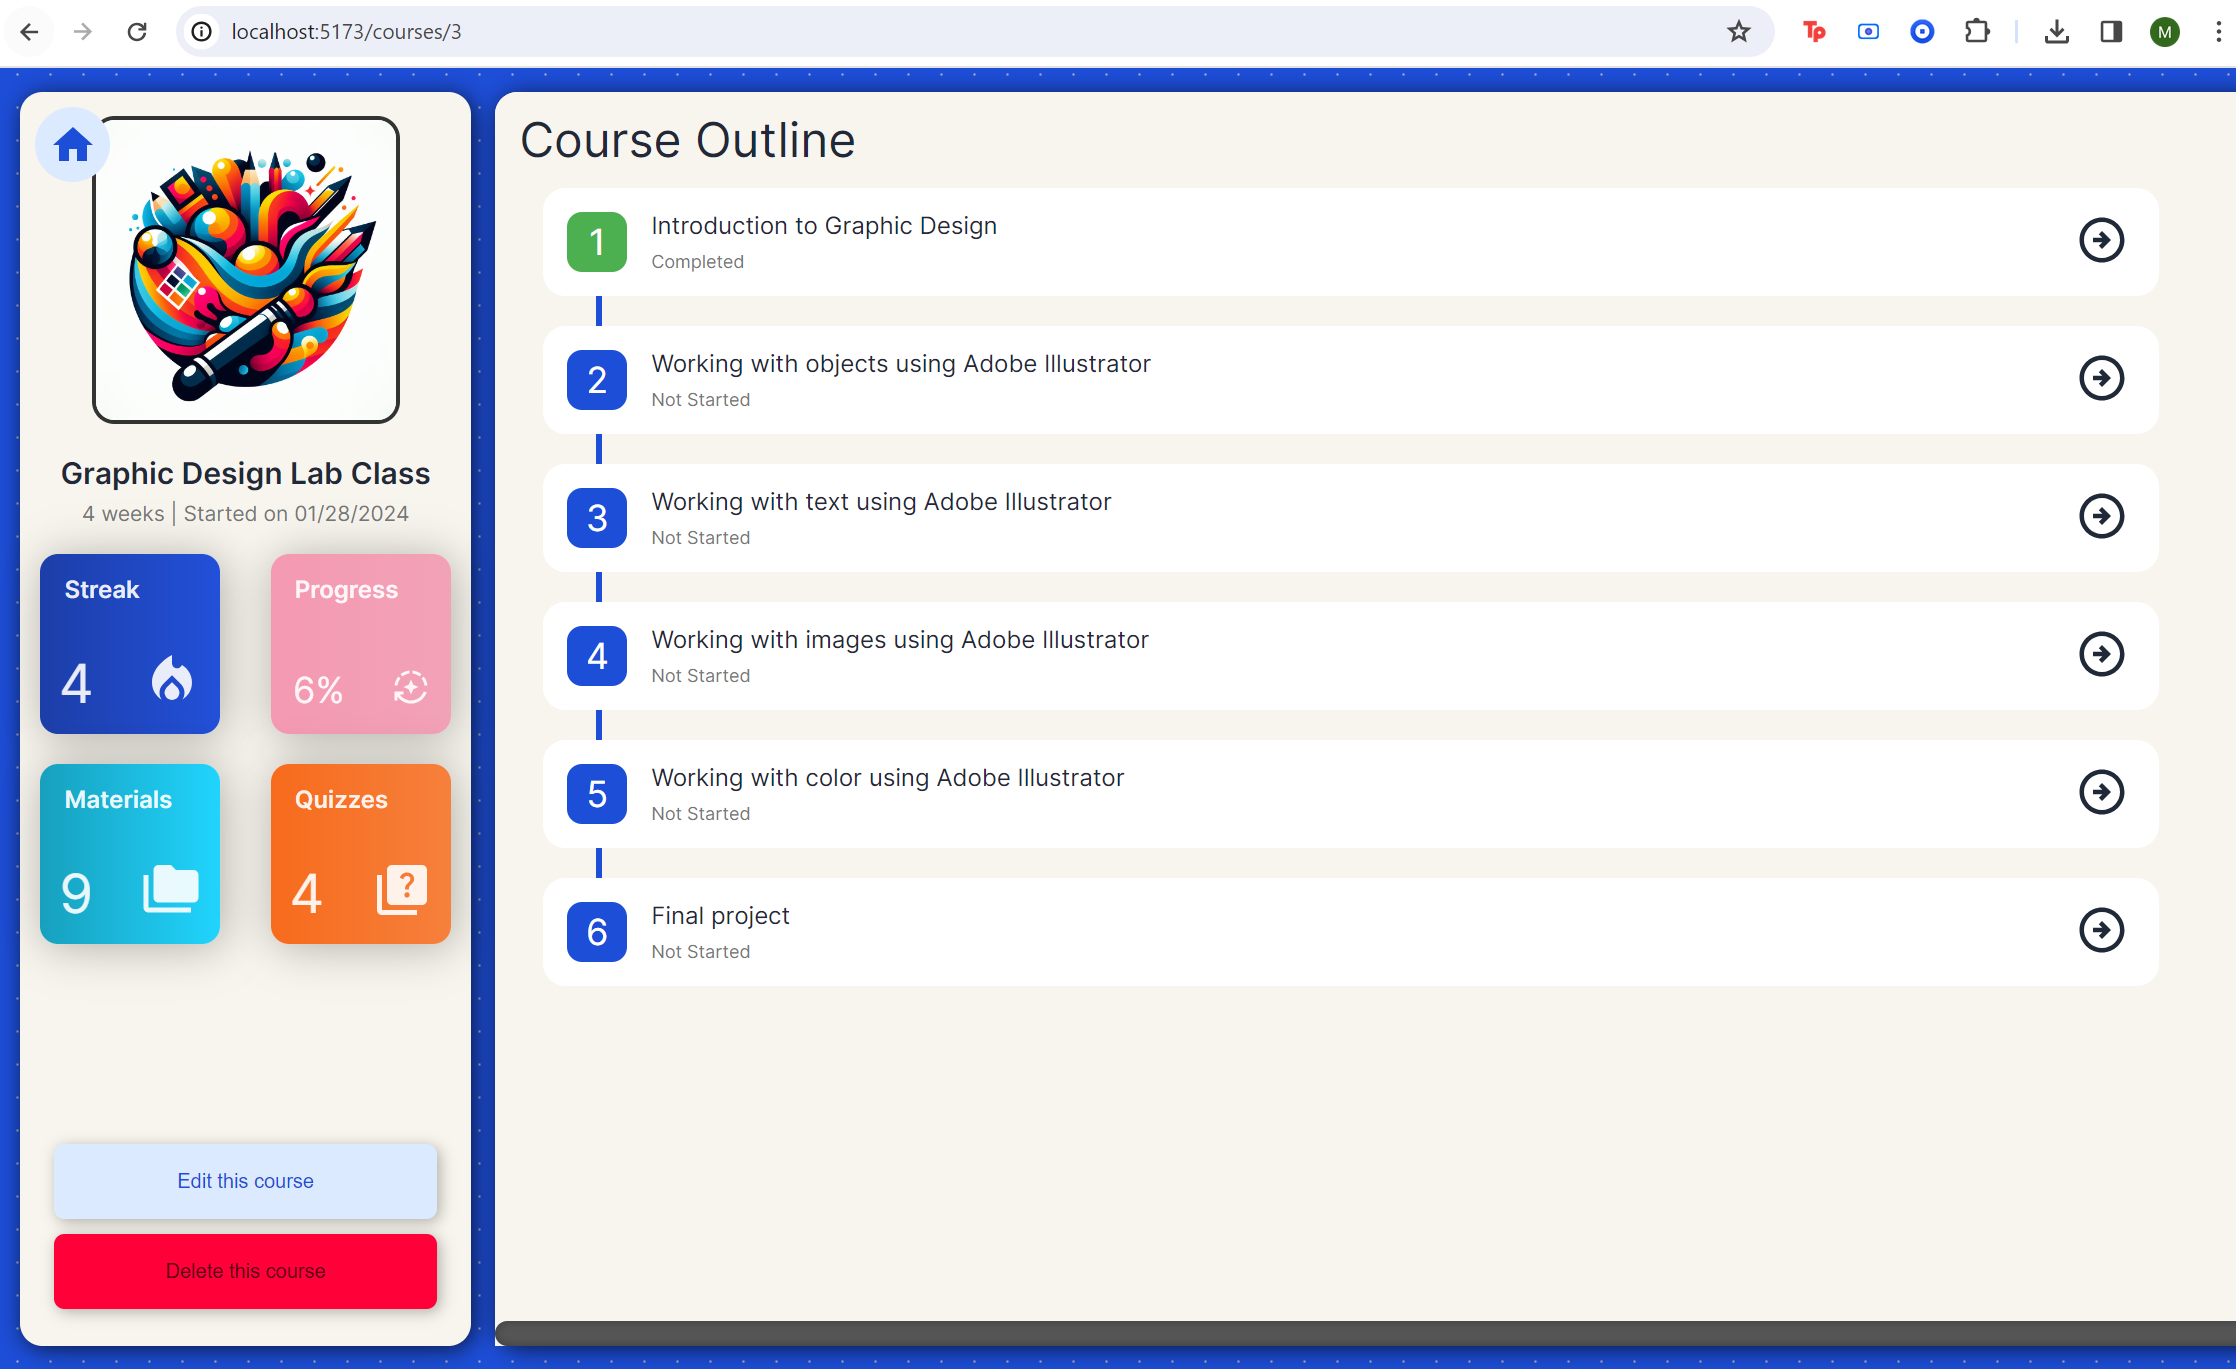Screen dimensions: 2236x1369
Task: Open the browser downloads icon
Action: coord(2056,32)
